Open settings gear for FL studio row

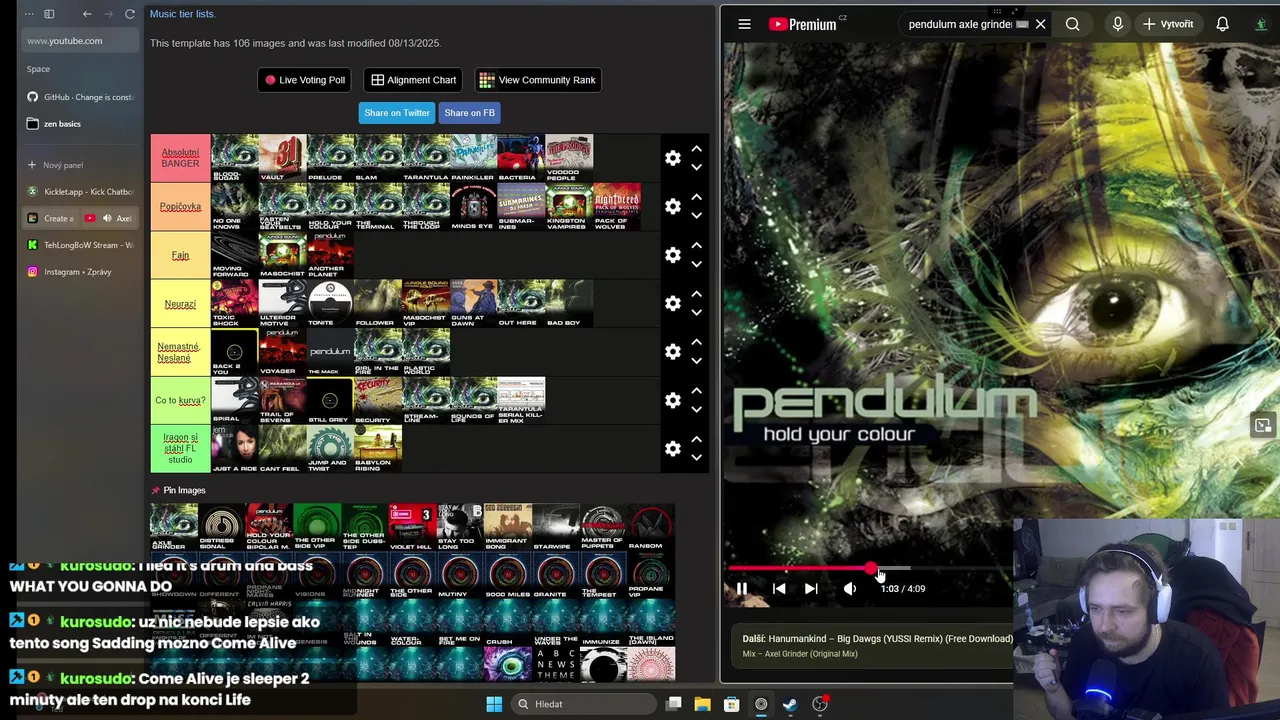673,449
